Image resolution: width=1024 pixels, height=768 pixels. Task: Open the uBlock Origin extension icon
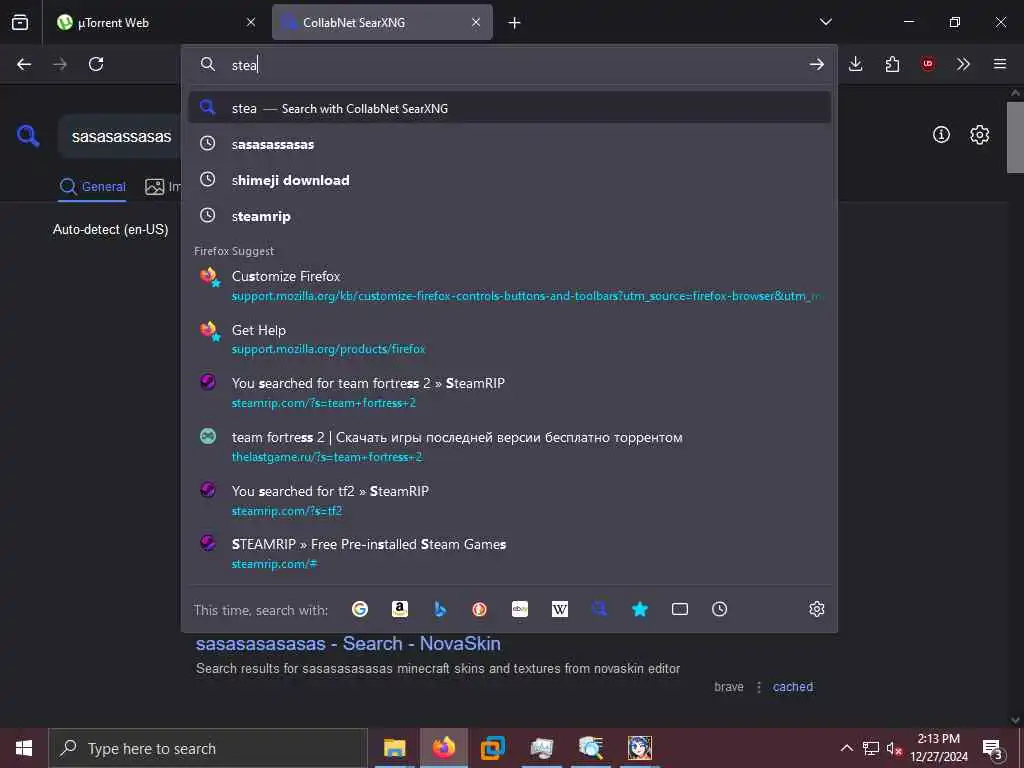pyautogui.click(x=927, y=64)
